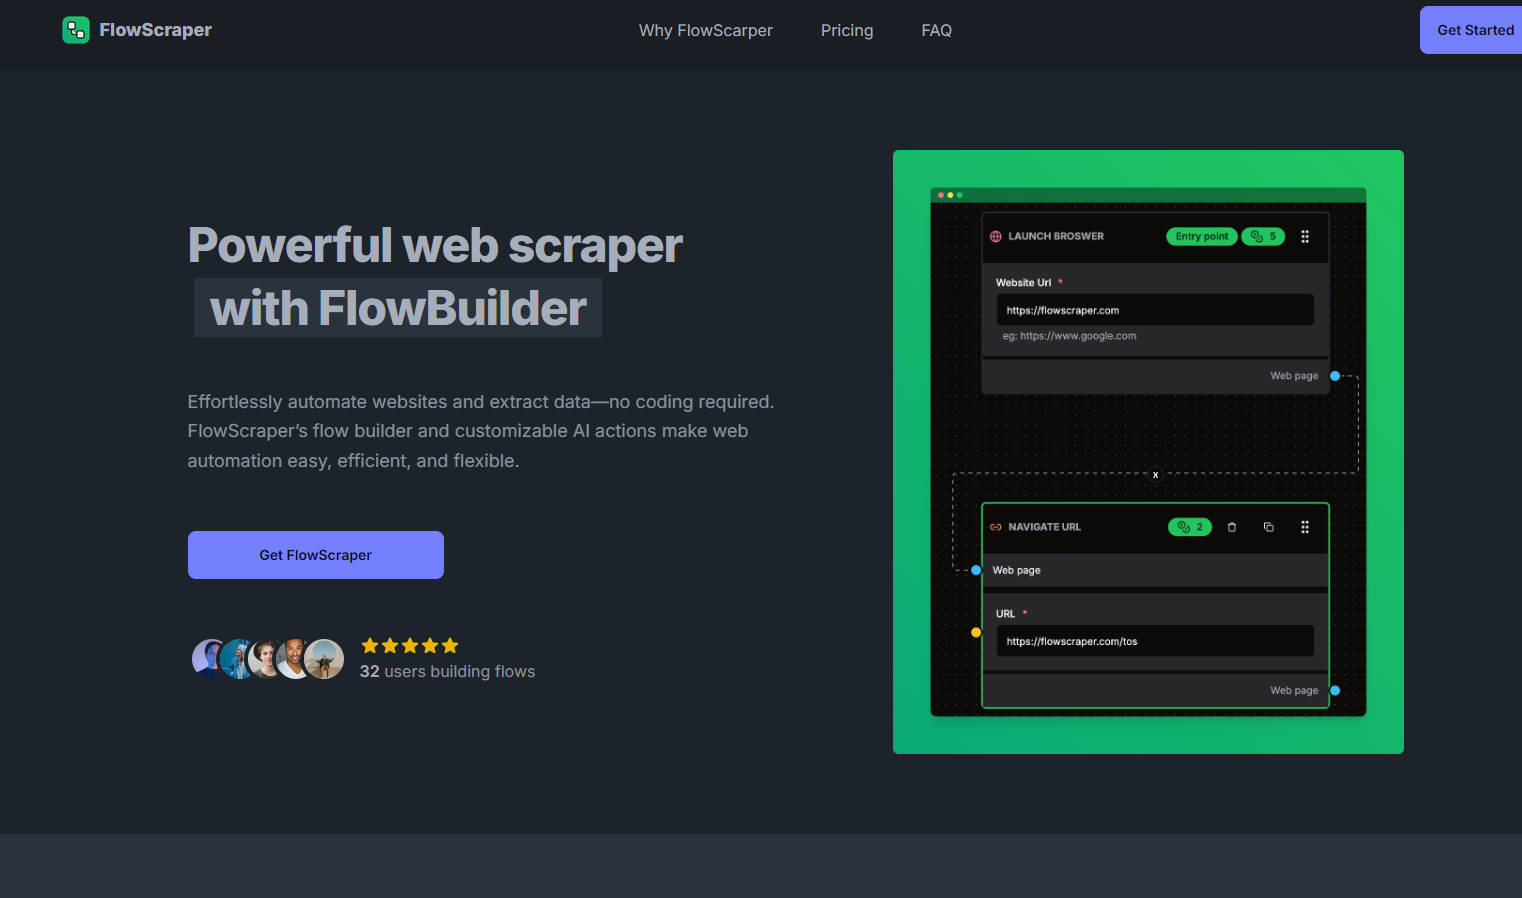Click the Website Url field showing flowscraper.com

(x=1155, y=309)
